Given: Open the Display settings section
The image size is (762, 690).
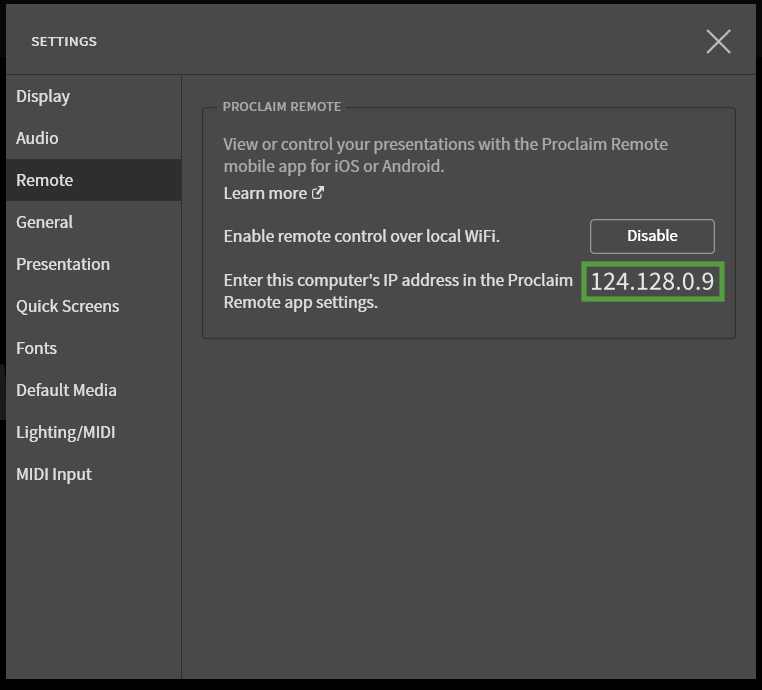Looking at the screenshot, I should point(43,96).
